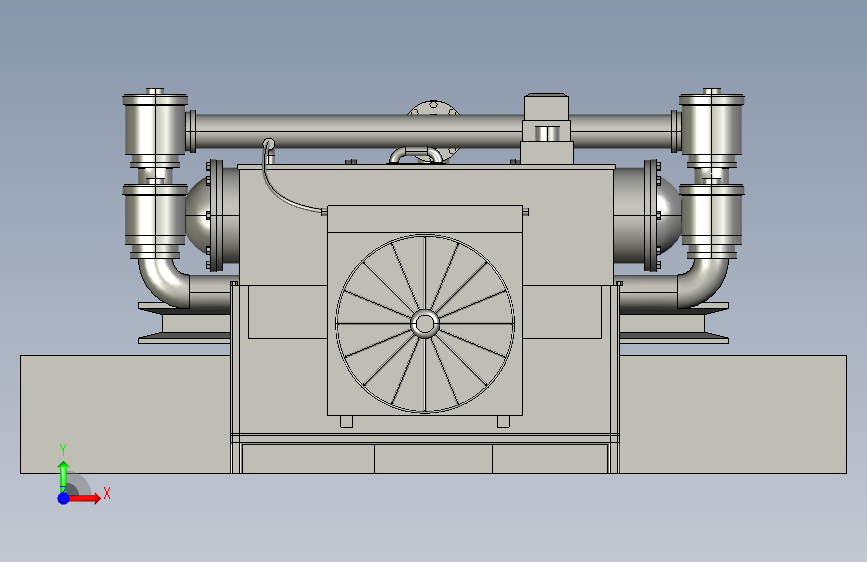This screenshot has width=867, height=562.
Task: Select the round bolted flange behind top pipe
Action: (434, 108)
